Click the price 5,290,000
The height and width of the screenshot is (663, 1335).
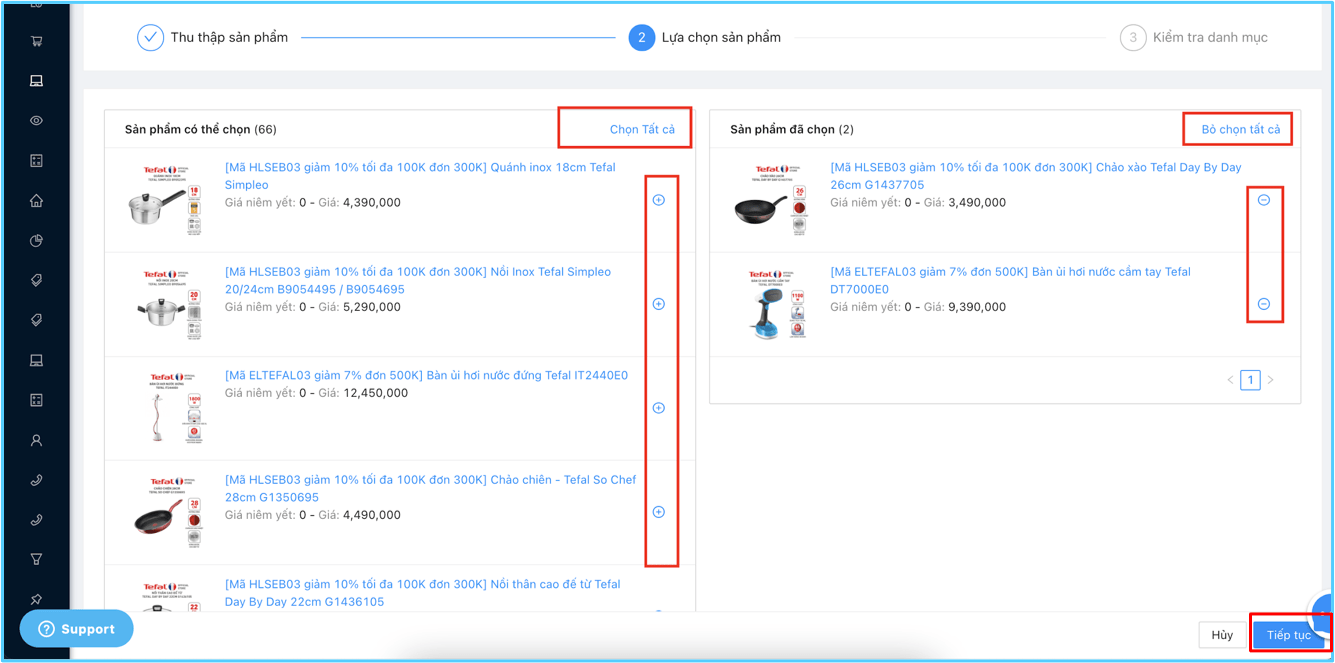coord(372,307)
